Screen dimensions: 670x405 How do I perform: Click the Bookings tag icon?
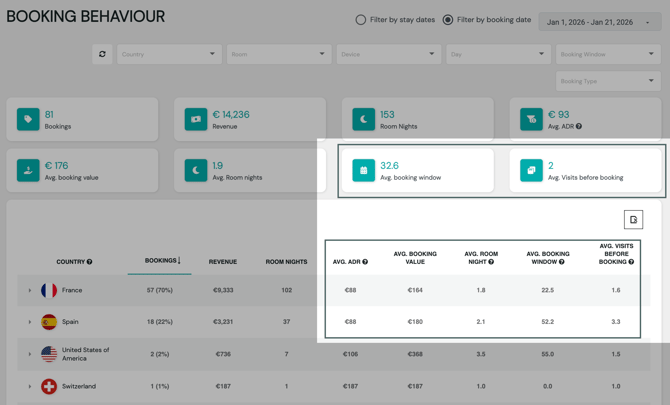tap(28, 119)
